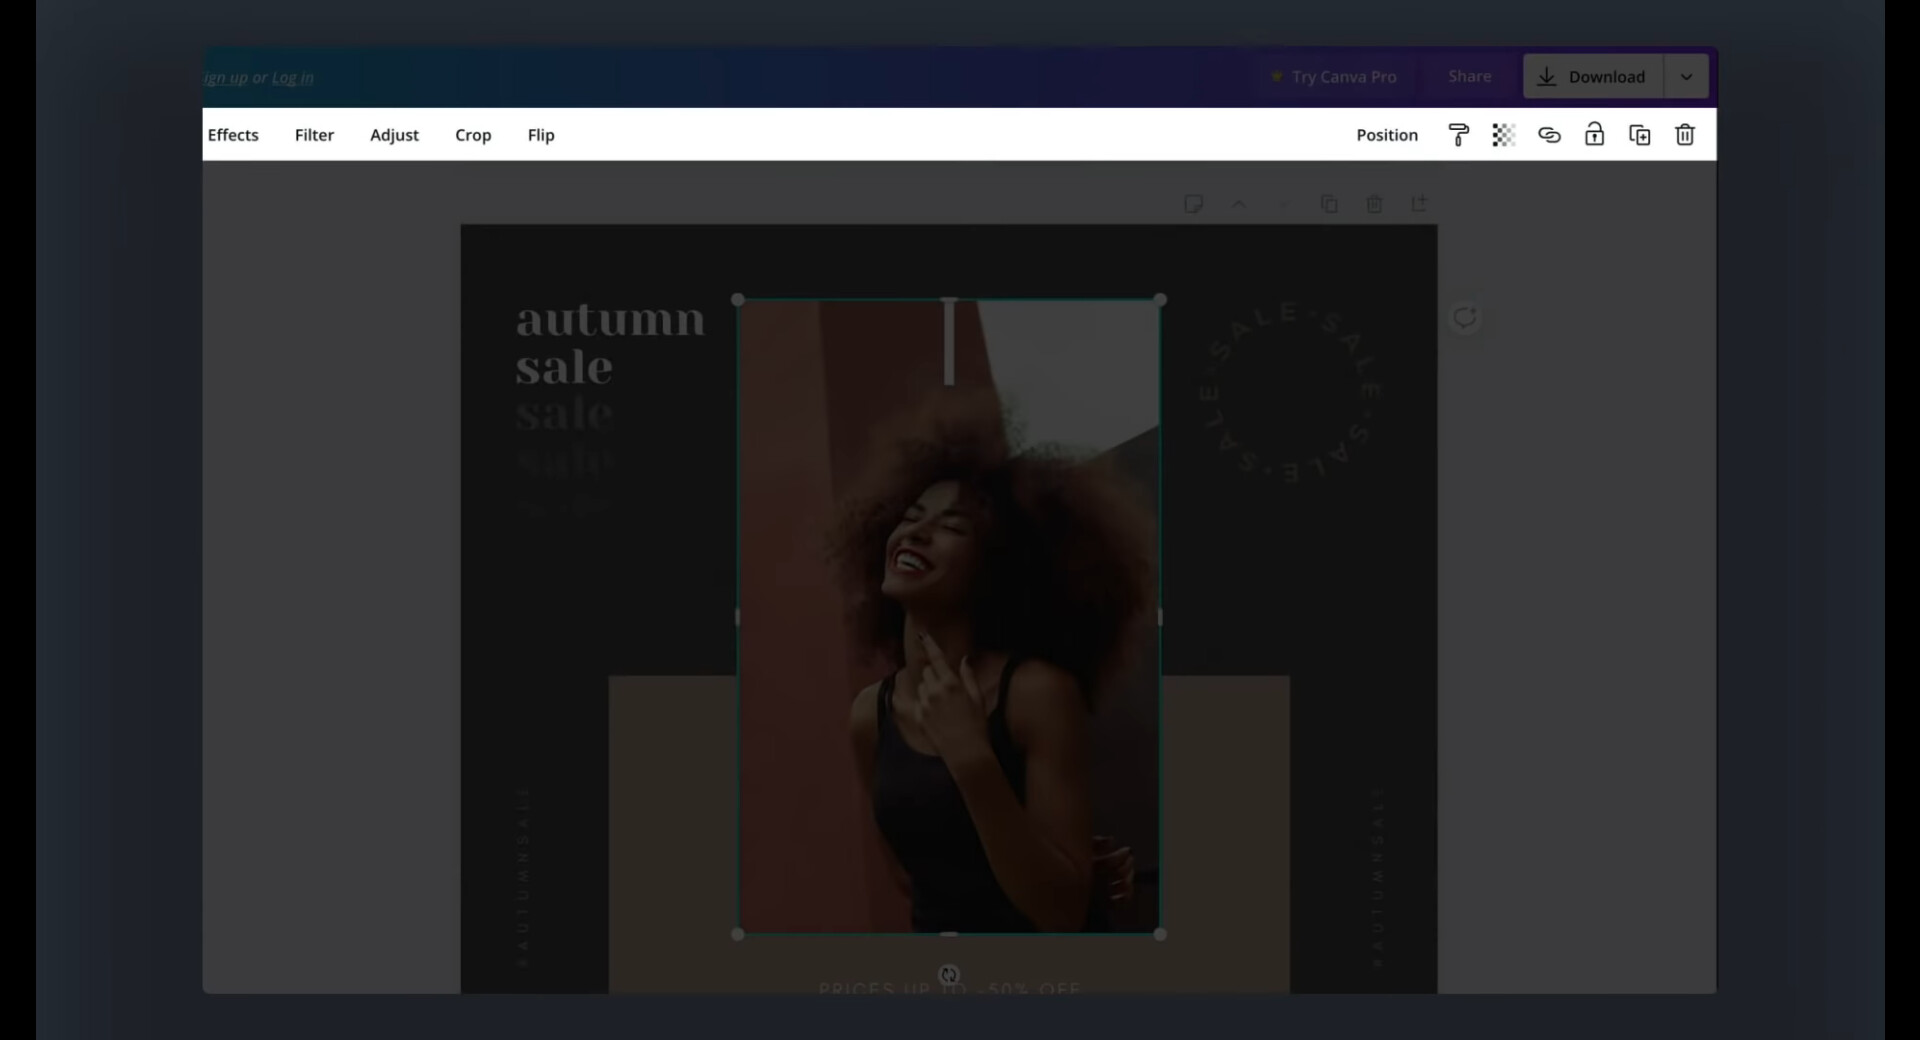1920x1040 pixels.
Task: Click the Delete trash icon in the toolbar
Action: coord(1685,135)
